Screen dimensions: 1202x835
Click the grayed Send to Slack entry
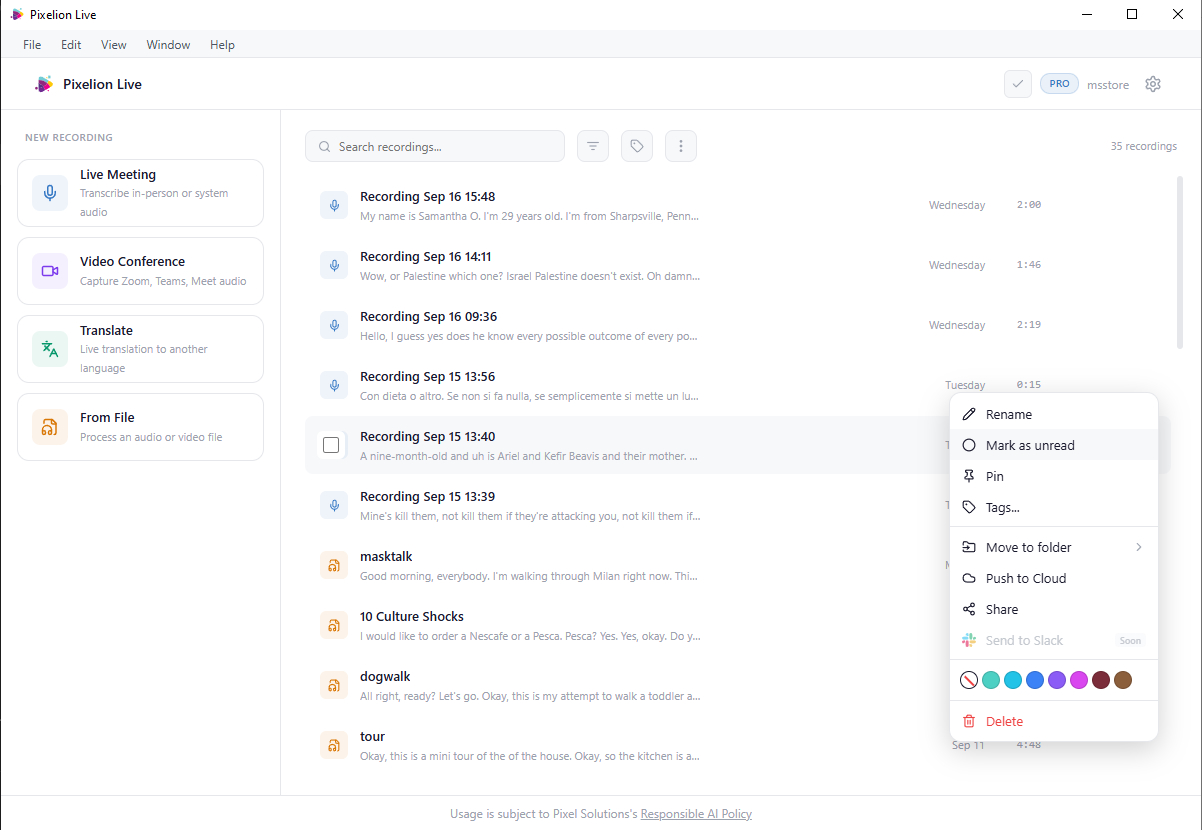[1054, 640]
